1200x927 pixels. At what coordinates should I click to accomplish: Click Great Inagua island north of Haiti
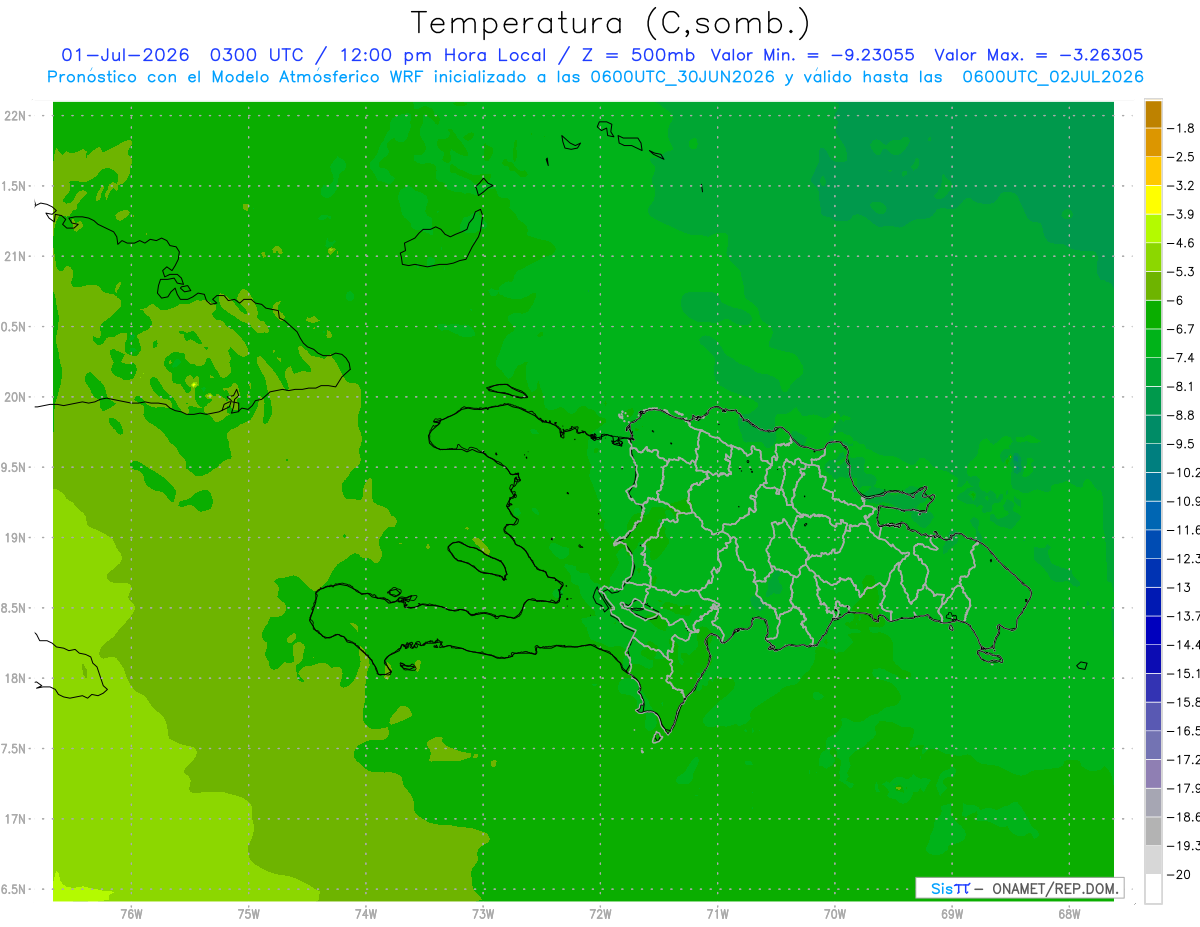point(440,240)
